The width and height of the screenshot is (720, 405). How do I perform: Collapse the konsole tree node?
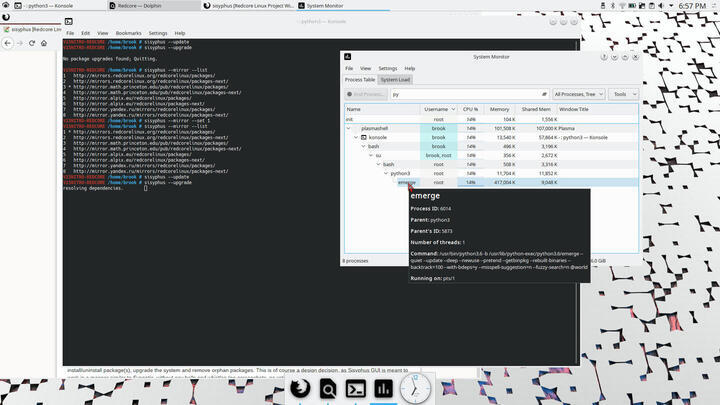(x=356, y=137)
